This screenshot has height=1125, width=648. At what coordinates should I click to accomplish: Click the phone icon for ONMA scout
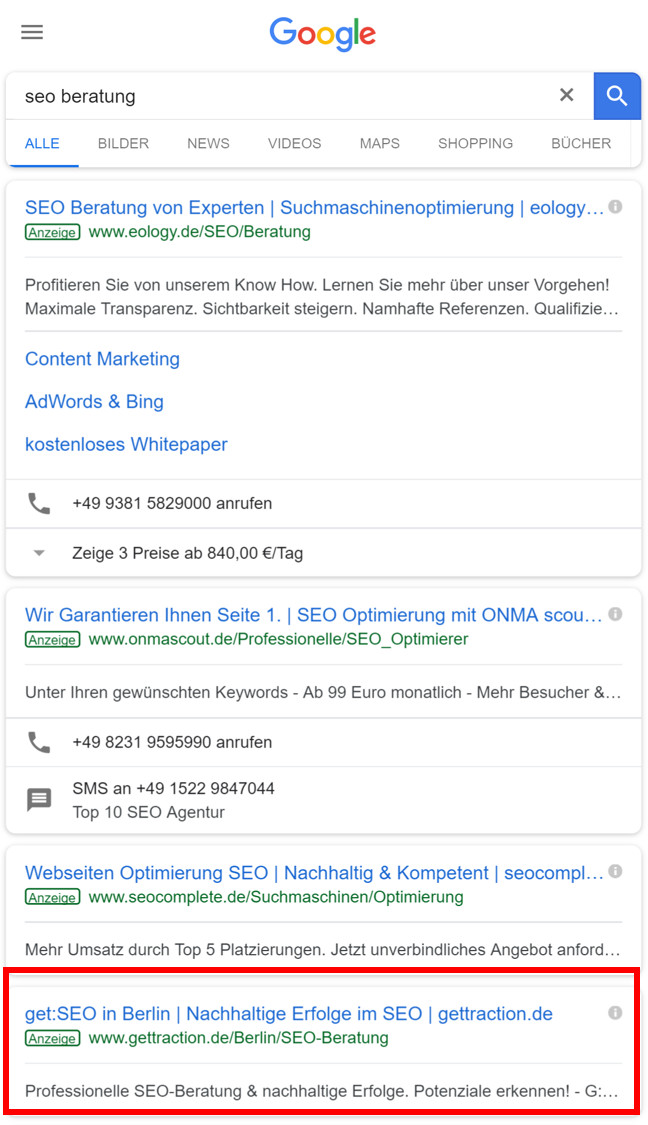pos(38,742)
